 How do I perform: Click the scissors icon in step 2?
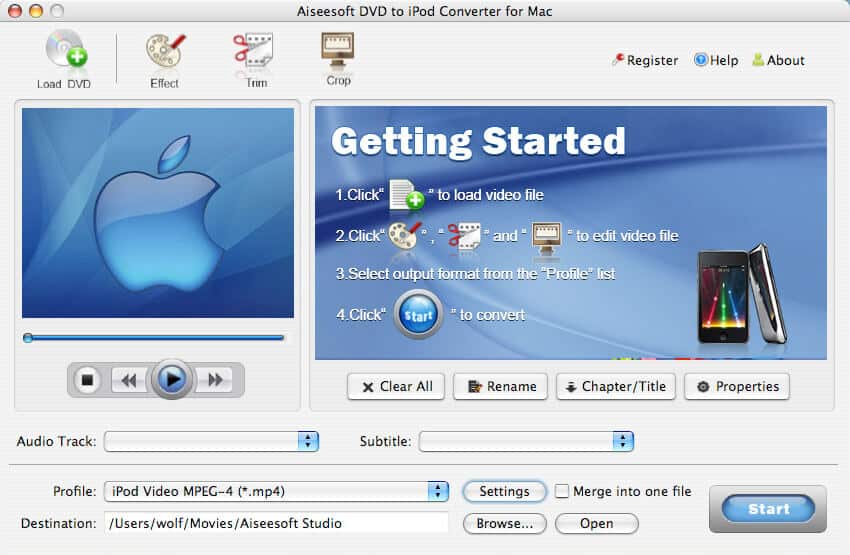pos(464,236)
